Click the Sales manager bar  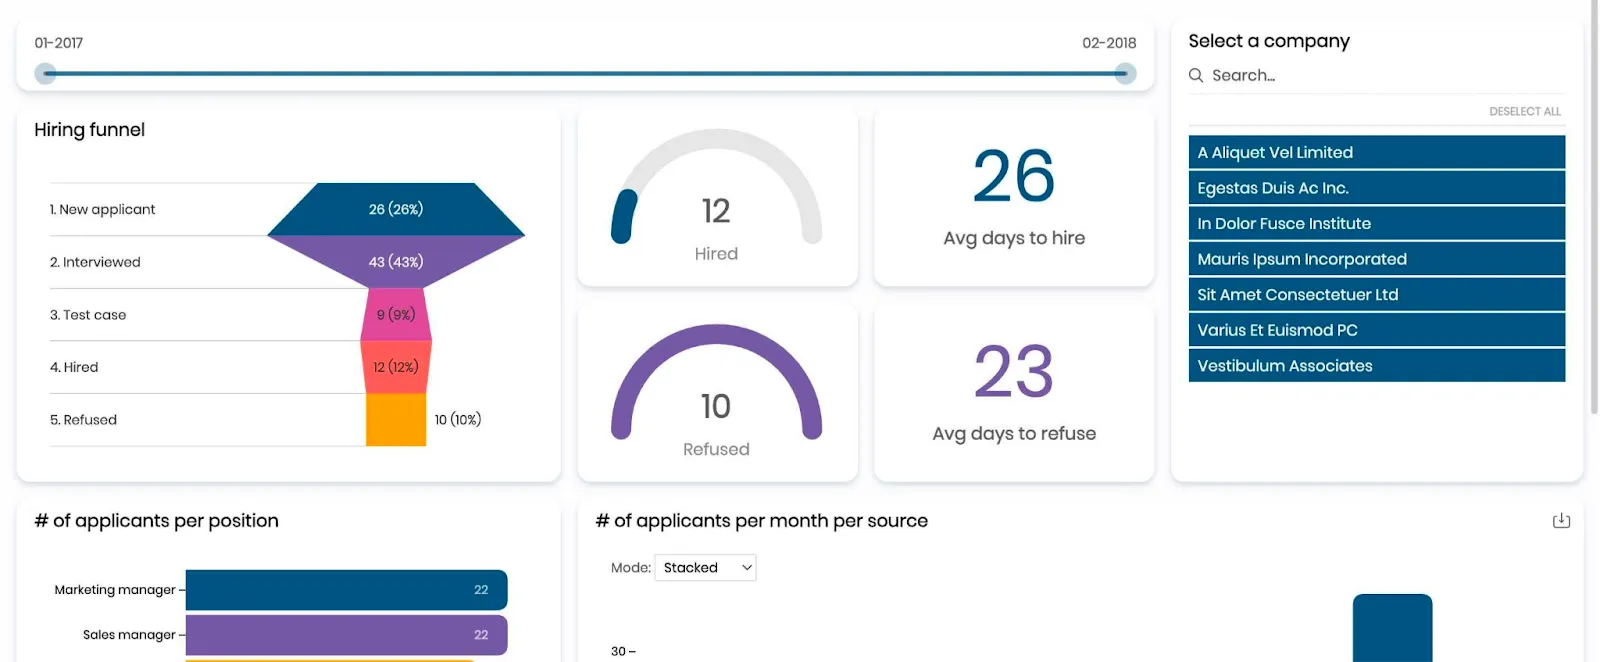[x=346, y=635]
